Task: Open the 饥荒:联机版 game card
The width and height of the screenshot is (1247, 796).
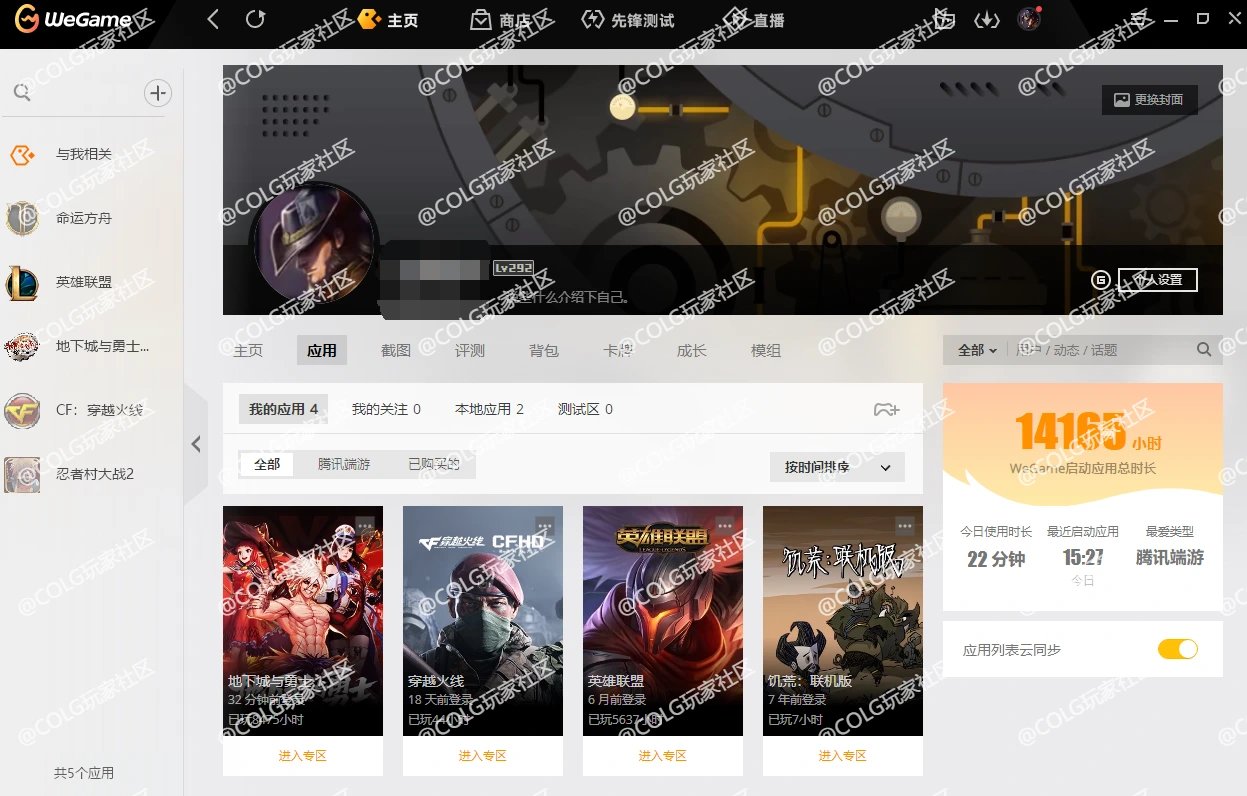Action: (x=843, y=621)
